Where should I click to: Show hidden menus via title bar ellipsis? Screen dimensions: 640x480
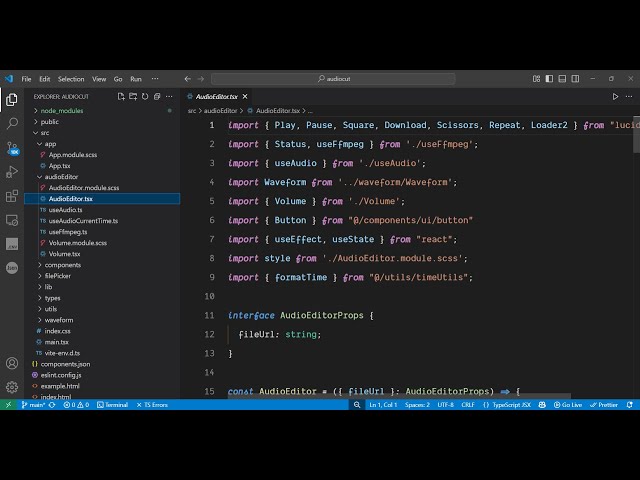tap(155, 79)
